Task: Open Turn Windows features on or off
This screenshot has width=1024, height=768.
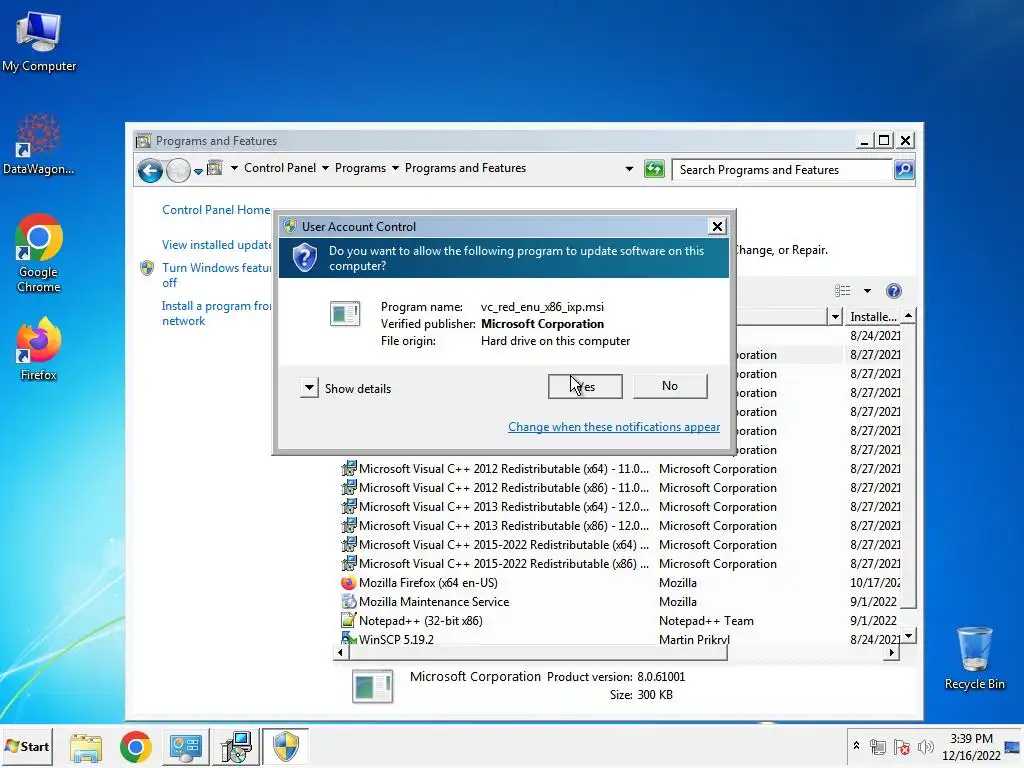Action: (216, 275)
